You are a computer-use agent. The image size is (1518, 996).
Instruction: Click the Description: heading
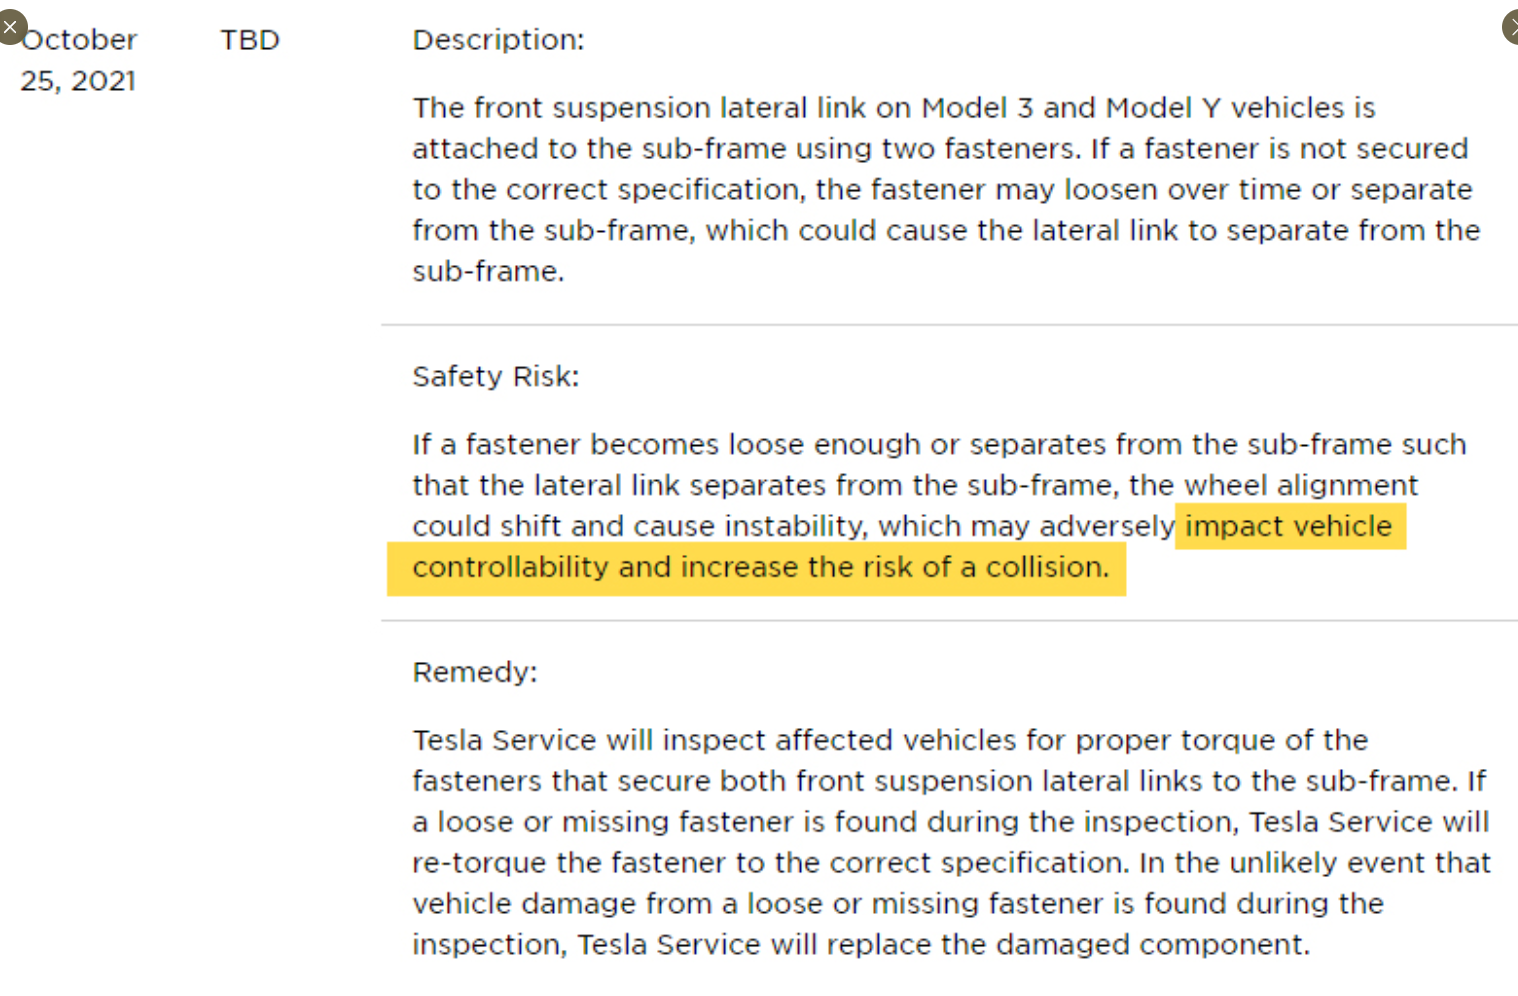coord(498,40)
